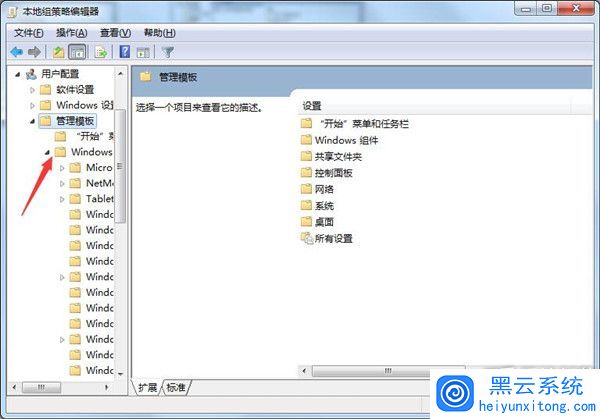Click tree pane scroll up arrow
The image size is (600, 419).
coord(121,73)
